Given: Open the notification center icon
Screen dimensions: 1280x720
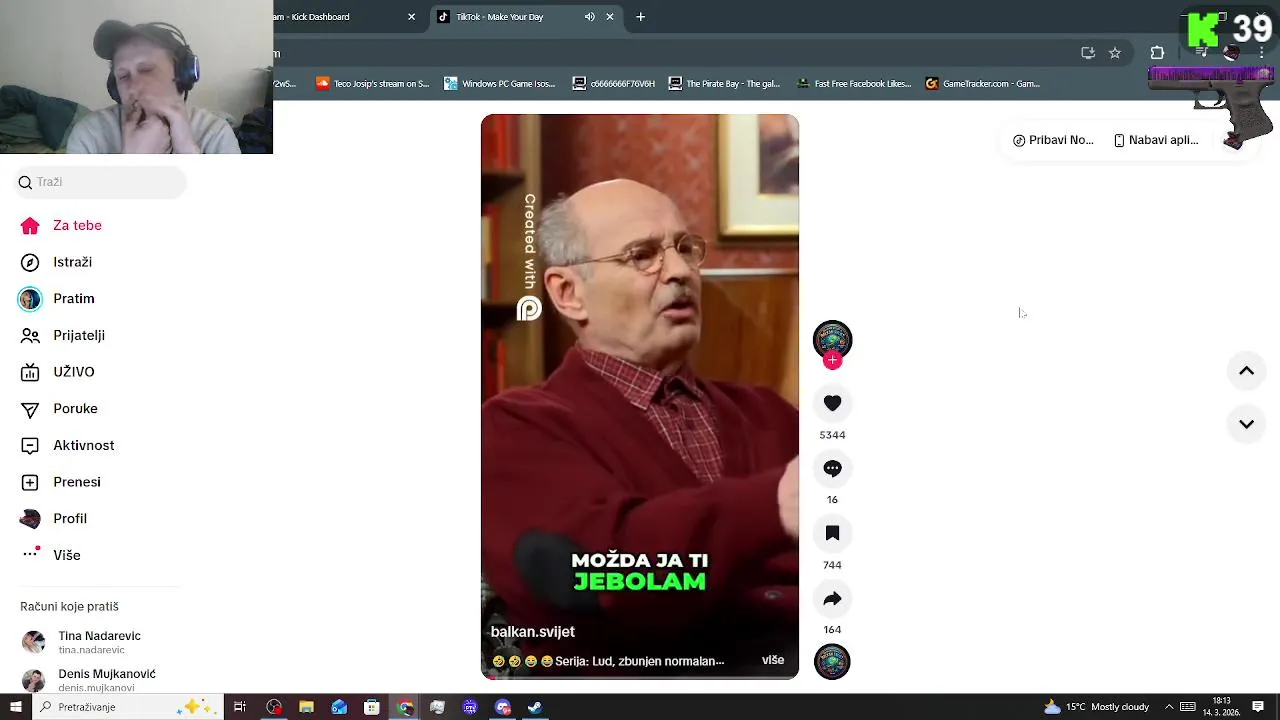Looking at the screenshot, I should (1258, 707).
